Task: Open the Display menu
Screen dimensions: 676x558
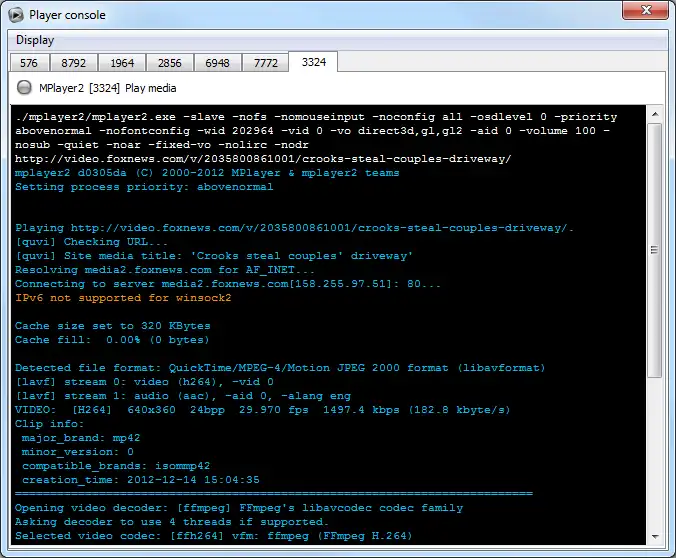Action: point(35,40)
